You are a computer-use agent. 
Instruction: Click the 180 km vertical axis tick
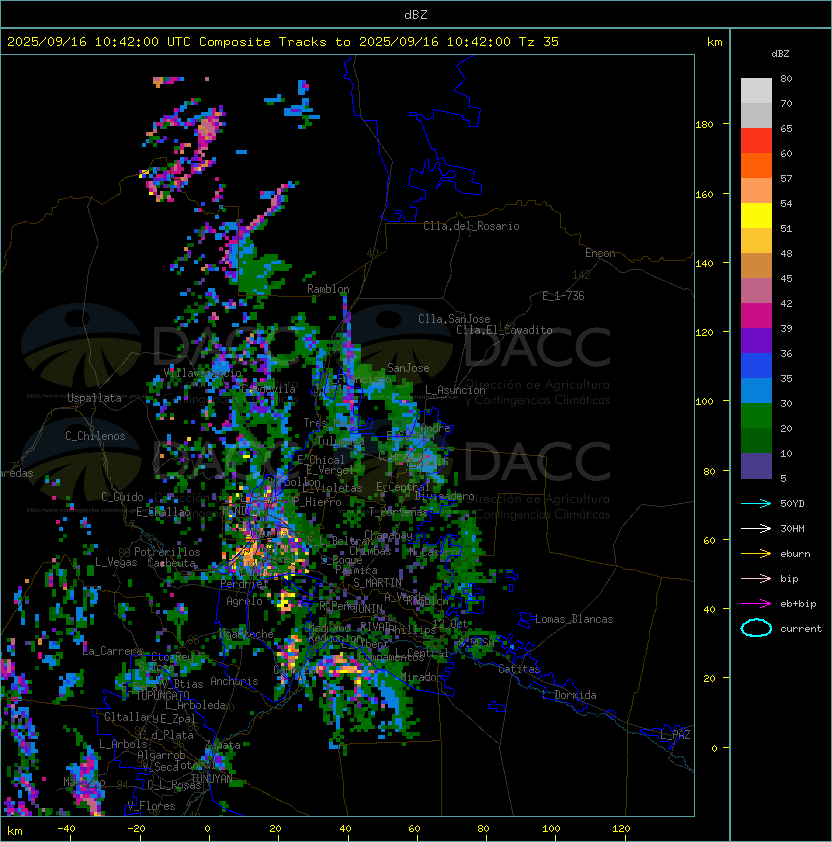(x=704, y=125)
